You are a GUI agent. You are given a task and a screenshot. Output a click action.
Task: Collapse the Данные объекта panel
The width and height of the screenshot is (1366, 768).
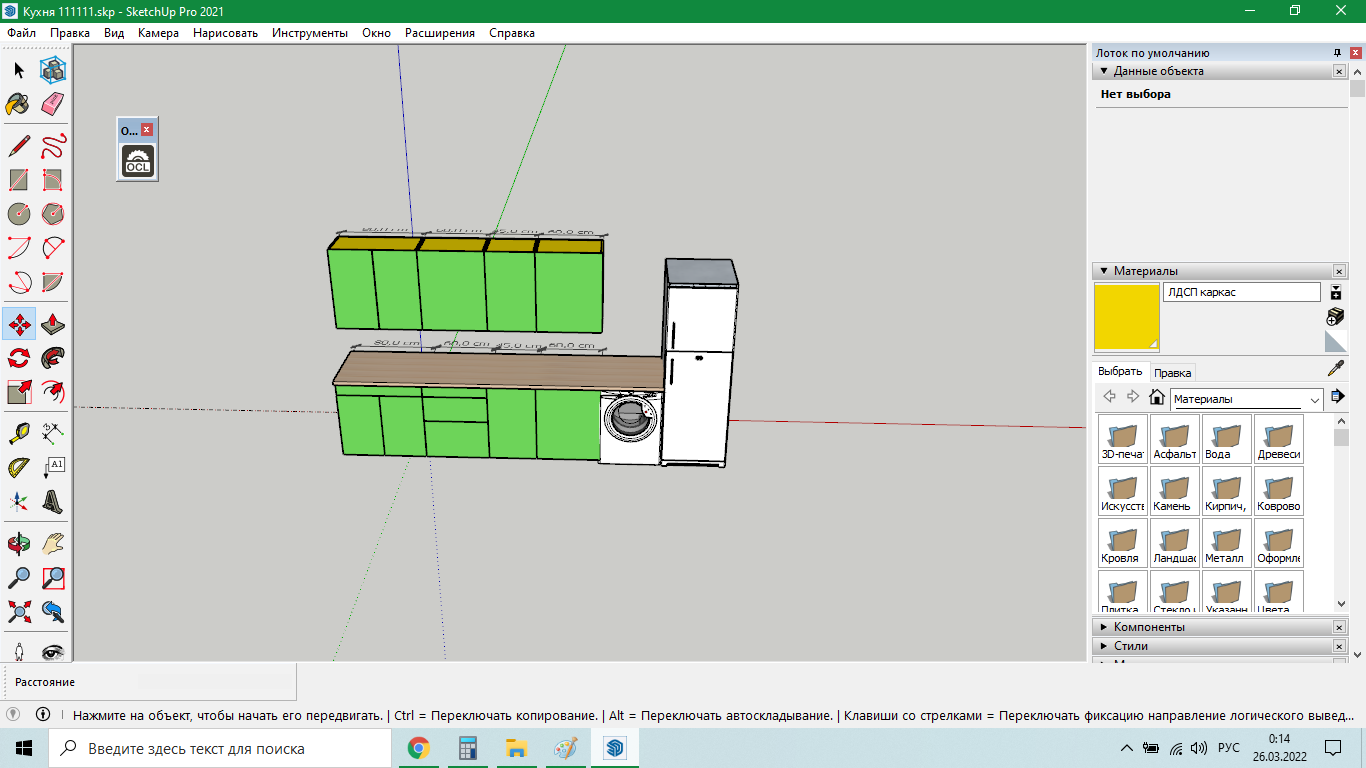point(1104,71)
